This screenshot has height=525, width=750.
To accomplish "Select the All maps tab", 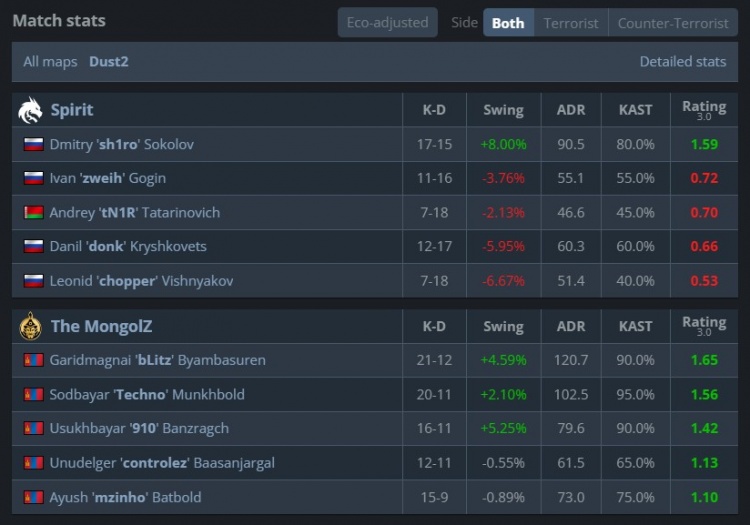I will 50,61.
